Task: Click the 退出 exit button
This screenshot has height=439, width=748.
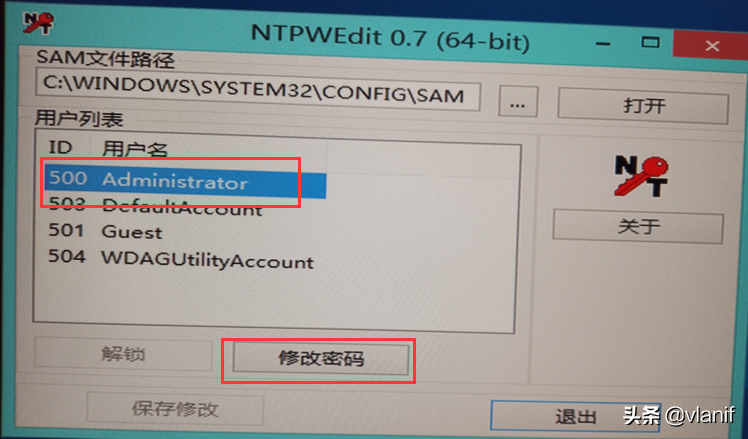Action: coord(575,416)
